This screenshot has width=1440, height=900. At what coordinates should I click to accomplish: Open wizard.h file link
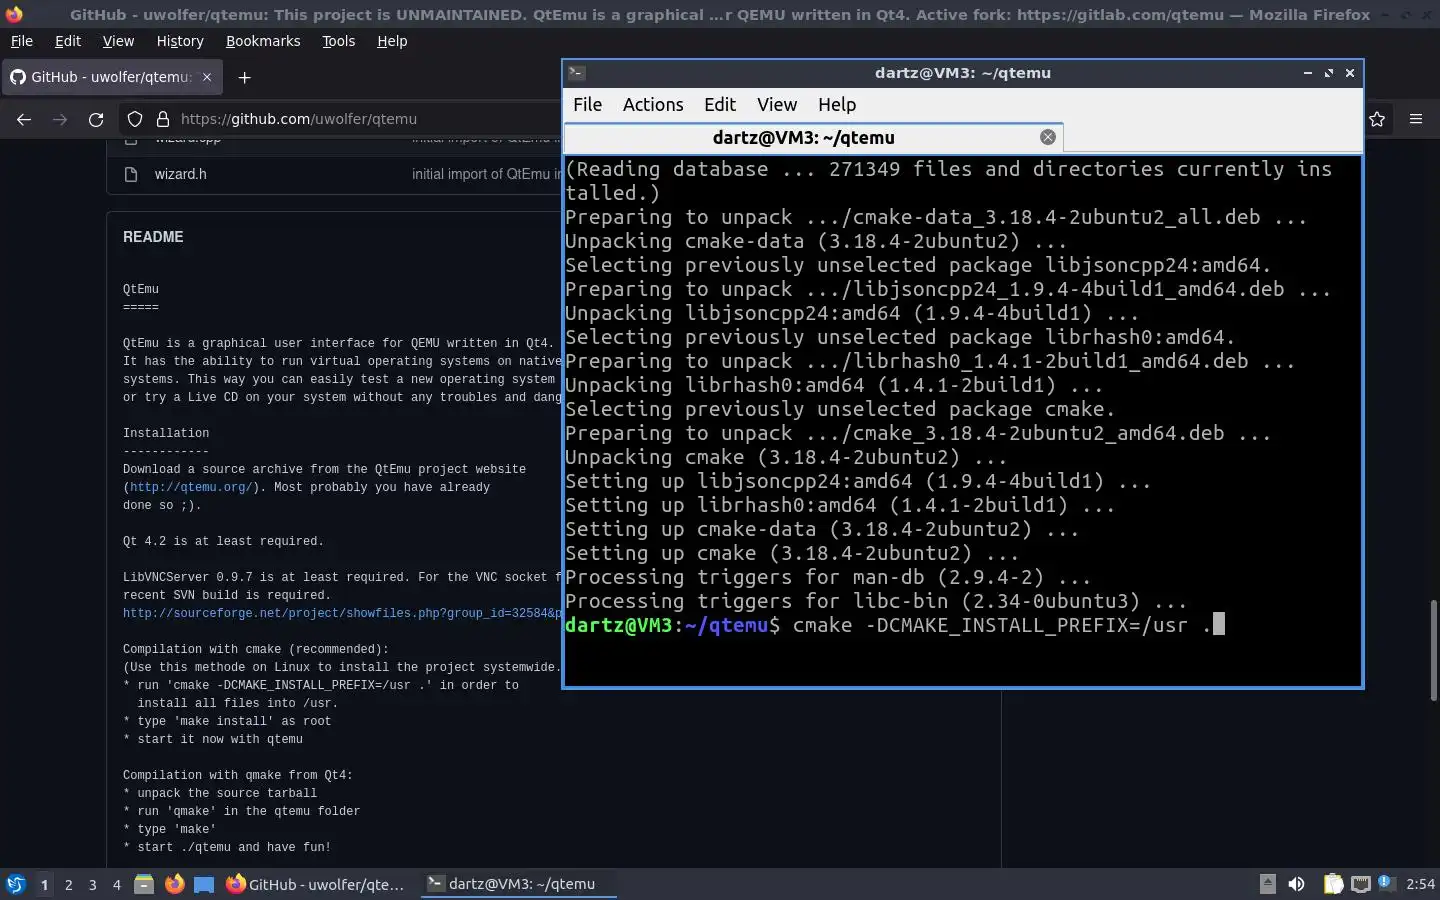pos(180,174)
